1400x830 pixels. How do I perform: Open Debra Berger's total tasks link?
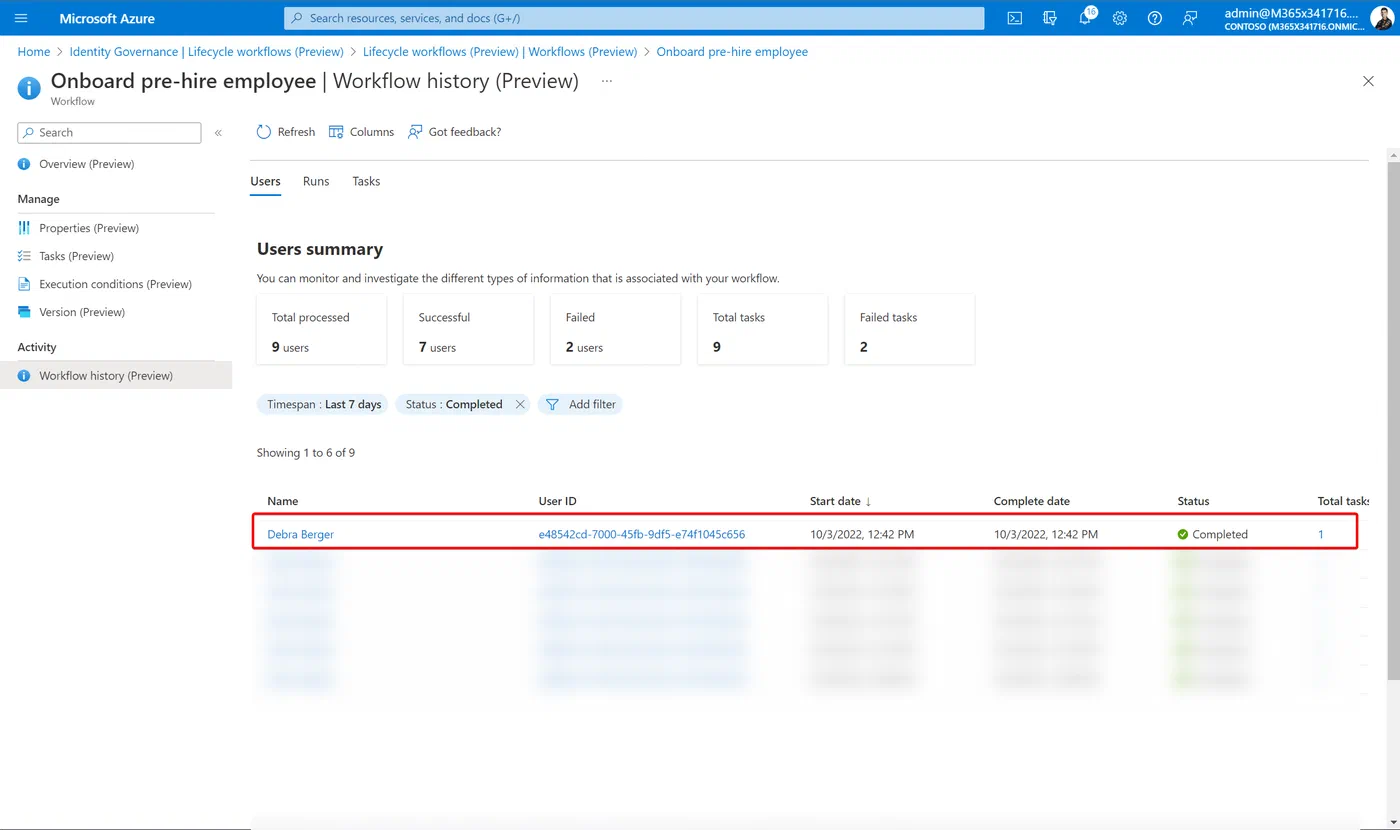pyautogui.click(x=1320, y=534)
